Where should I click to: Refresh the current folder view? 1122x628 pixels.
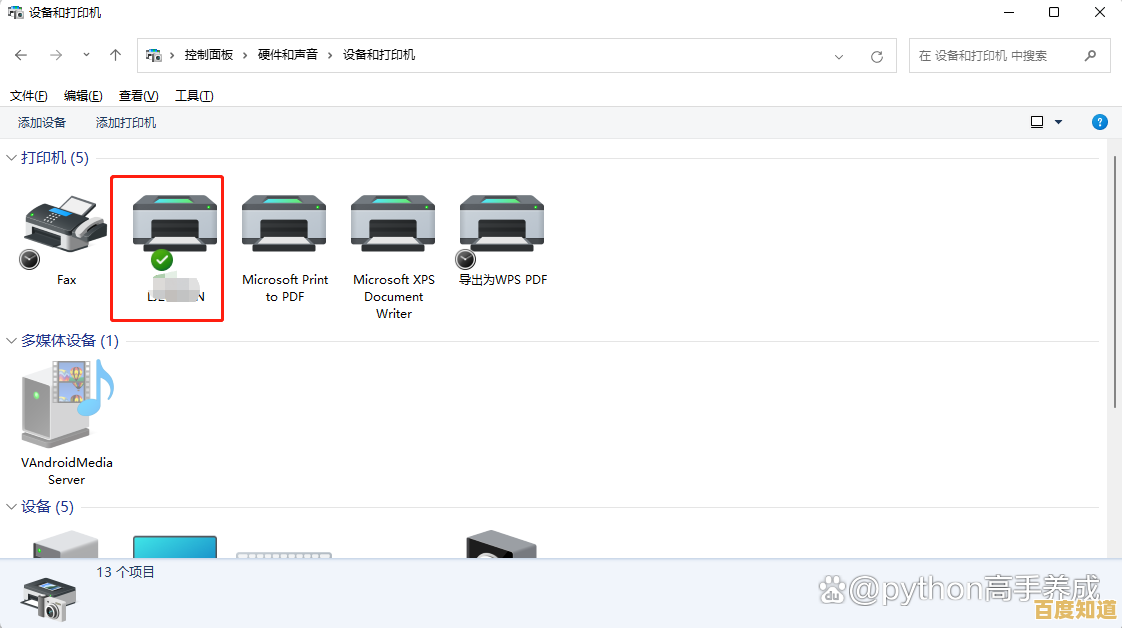click(x=877, y=55)
